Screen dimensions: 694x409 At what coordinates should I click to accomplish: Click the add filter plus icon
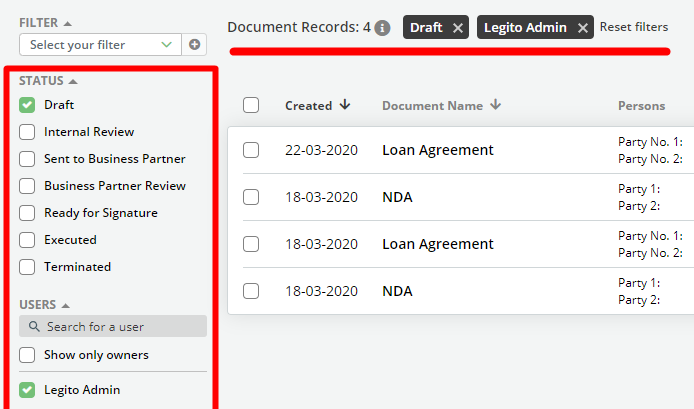pyautogui.click(x=194, y=44)
